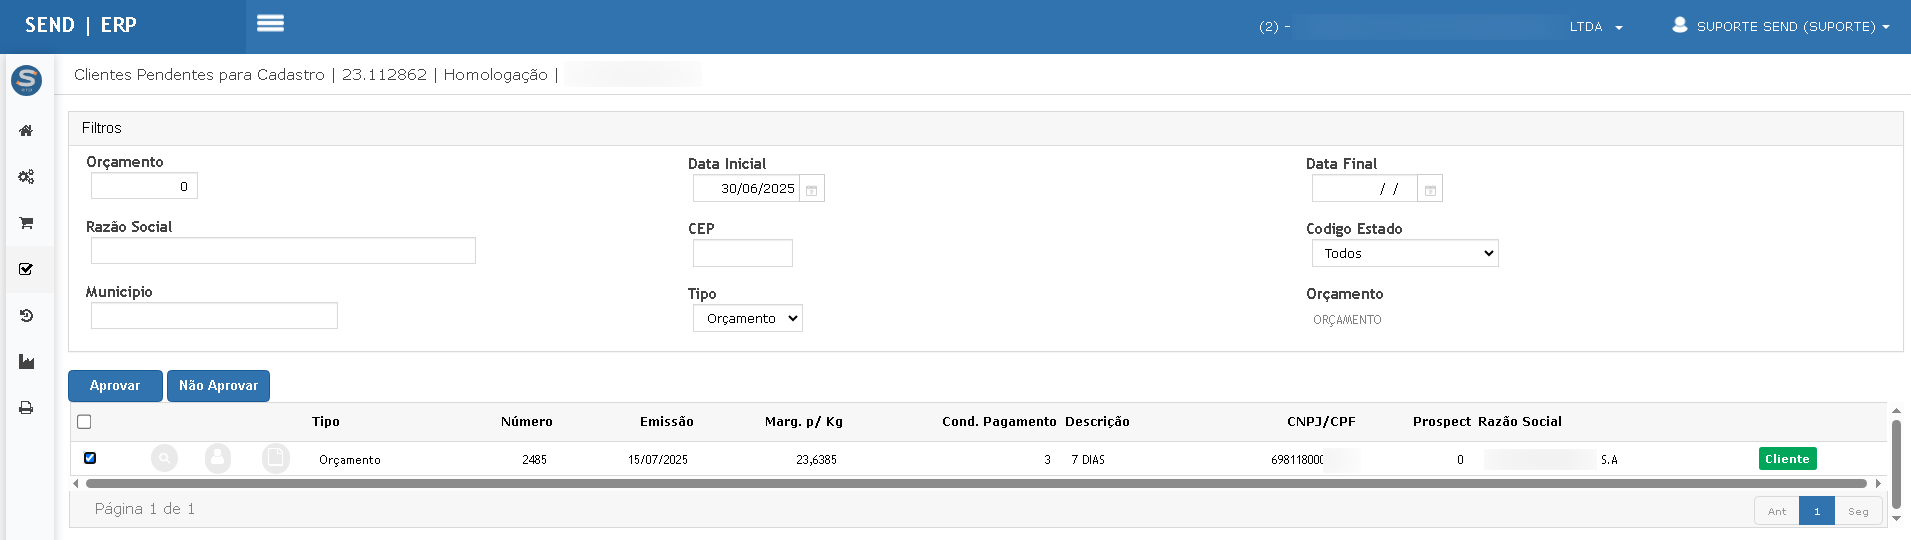Screen dimensions: 1911x540
Task: Click the user avatar icon beside SUPORTE SEND
Action: 1680,25
